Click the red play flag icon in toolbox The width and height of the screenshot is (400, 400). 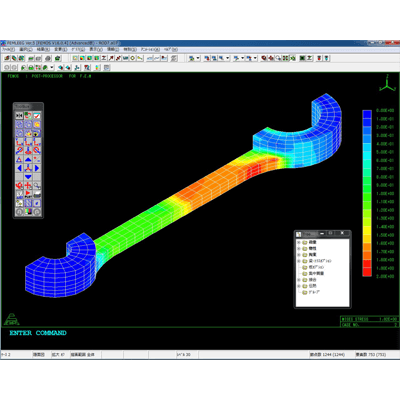pos(28,194)
